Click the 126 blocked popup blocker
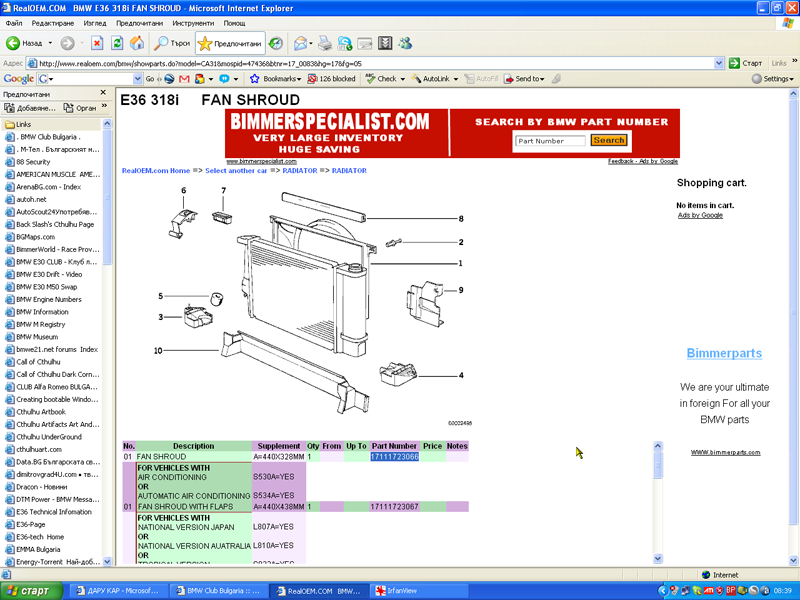 (x=332, y=79)
